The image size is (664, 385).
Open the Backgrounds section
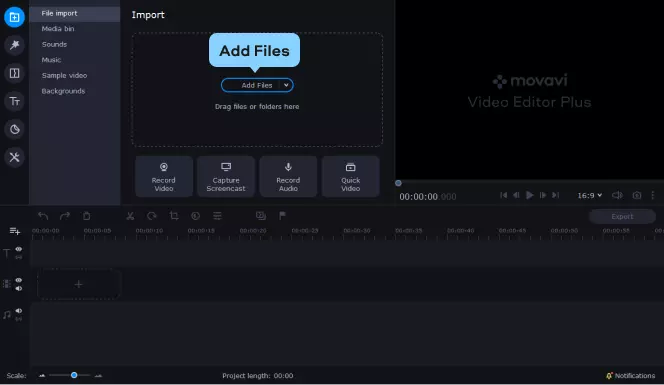(x=64, y=91)
